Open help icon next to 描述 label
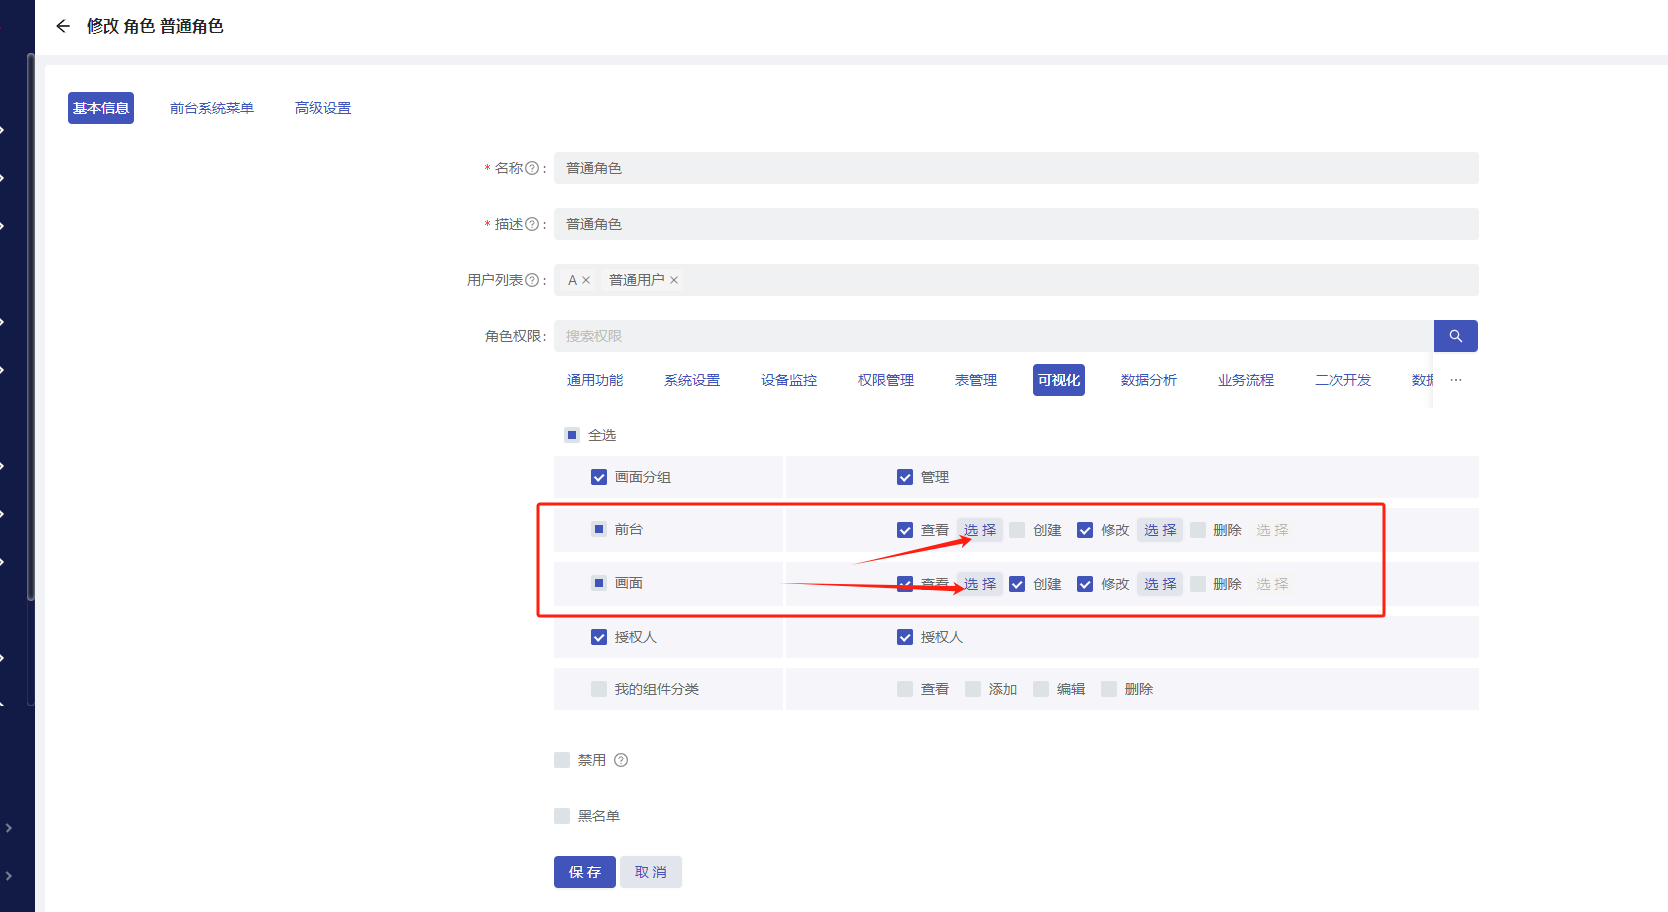1668x912 pixels. pyautogui.click(x=532, y=224)
